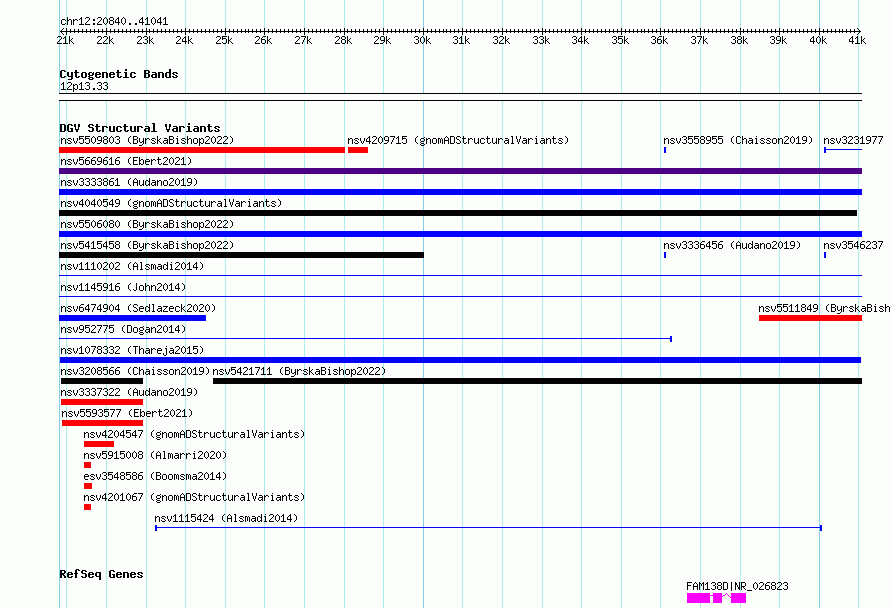Screen dimensions: 890x608
Task: Click the nsv5415458 (ByrskaBishop2022) label
Action: point(147,245)
